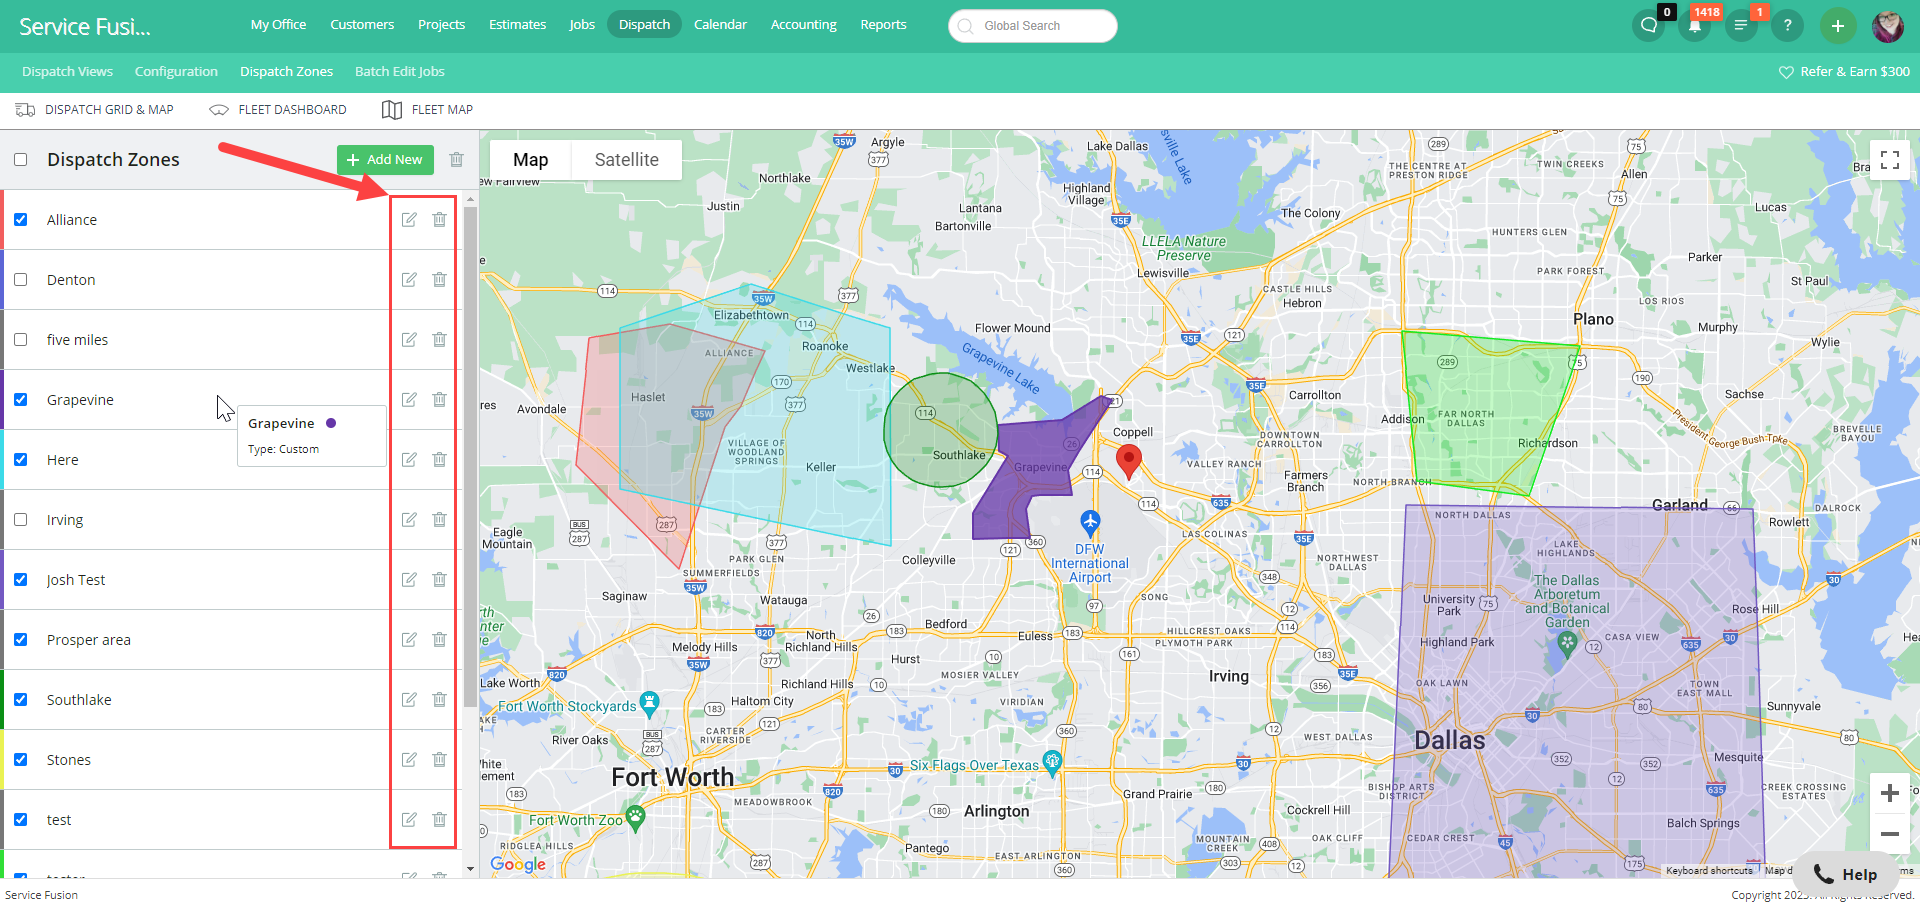The image size is (1920, 910).
Task: Delete the Irving zone
Action: pos(439,520)
